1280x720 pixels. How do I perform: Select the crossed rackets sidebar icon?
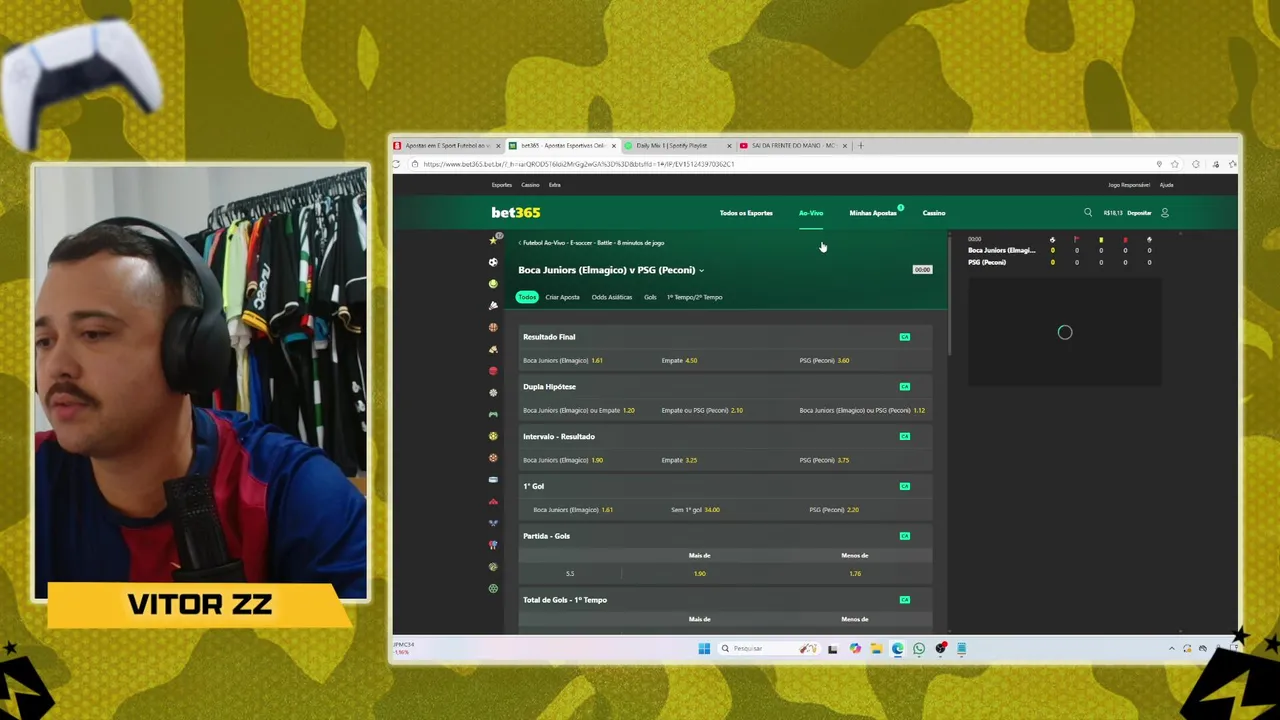493,523
